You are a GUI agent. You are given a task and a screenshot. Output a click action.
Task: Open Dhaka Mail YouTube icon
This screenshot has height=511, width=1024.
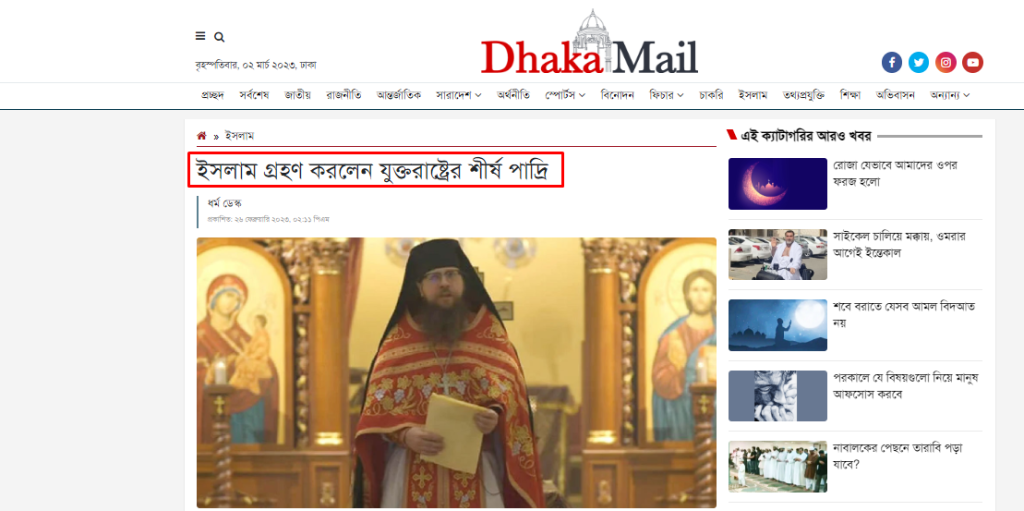tap(972, 62)
